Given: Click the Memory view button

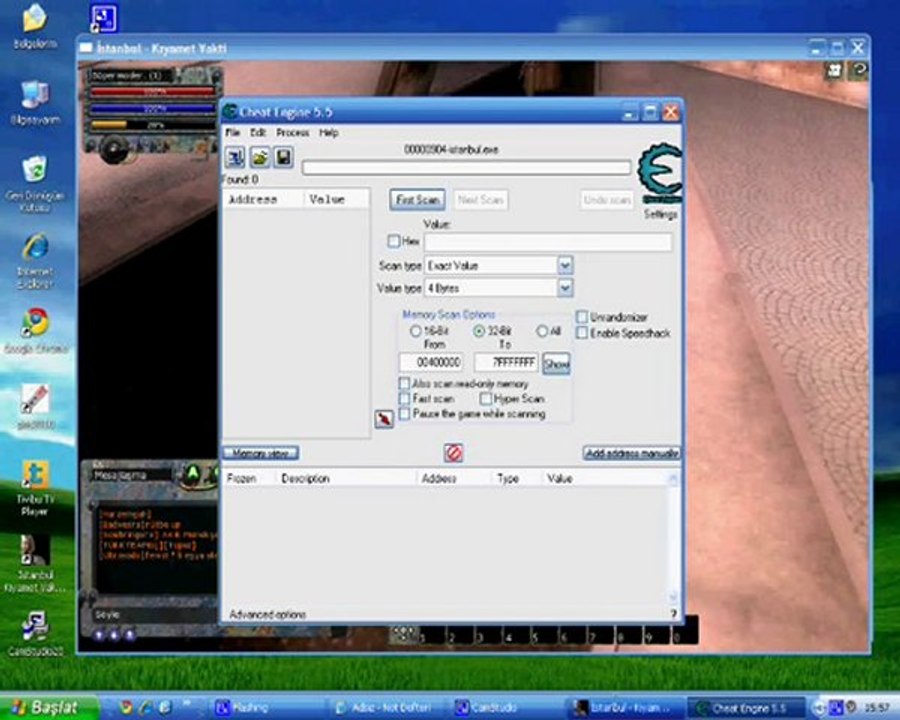Looking at the screenshot, I should click(261, 453).
